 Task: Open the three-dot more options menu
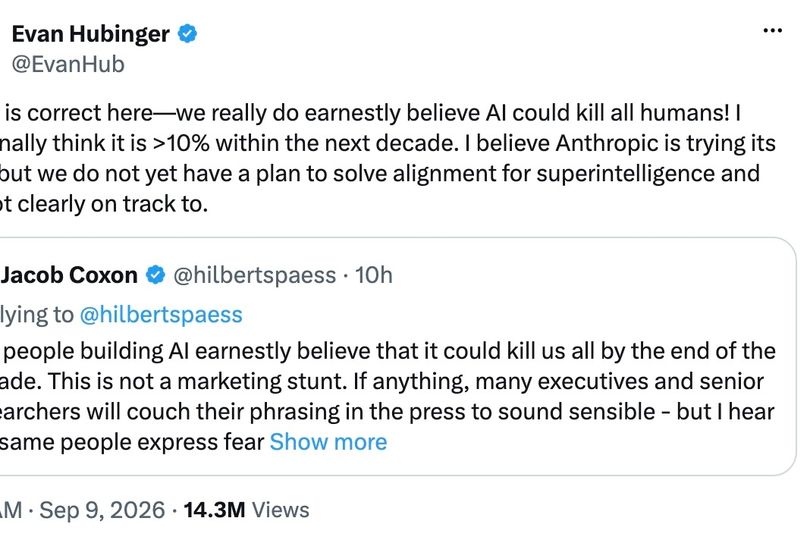772,31
